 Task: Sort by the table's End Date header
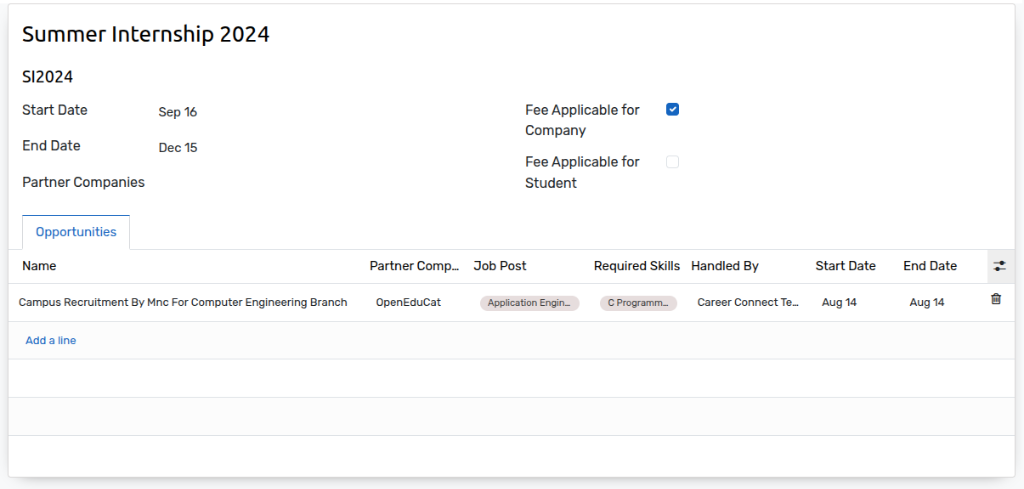tap(930, 266)
